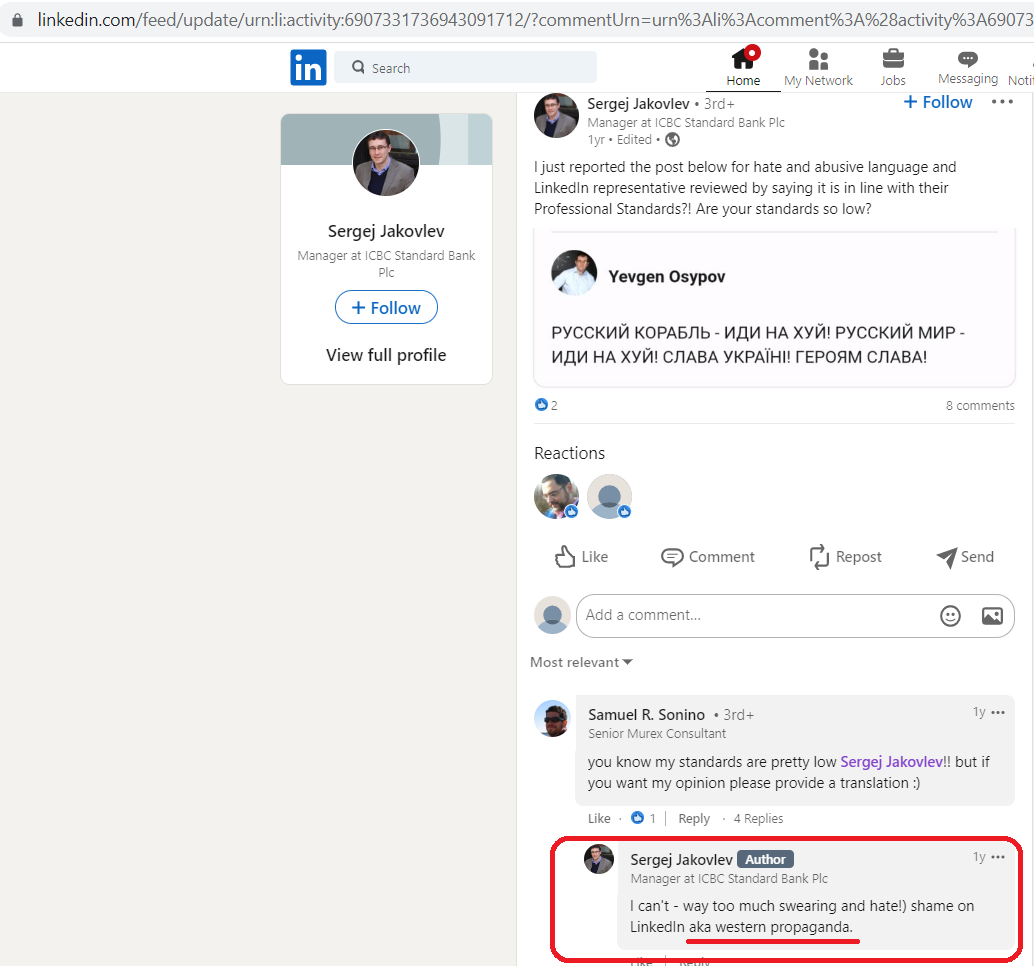Click Sergej Jakovlev mention in Samuel's comment

point(892,762)
